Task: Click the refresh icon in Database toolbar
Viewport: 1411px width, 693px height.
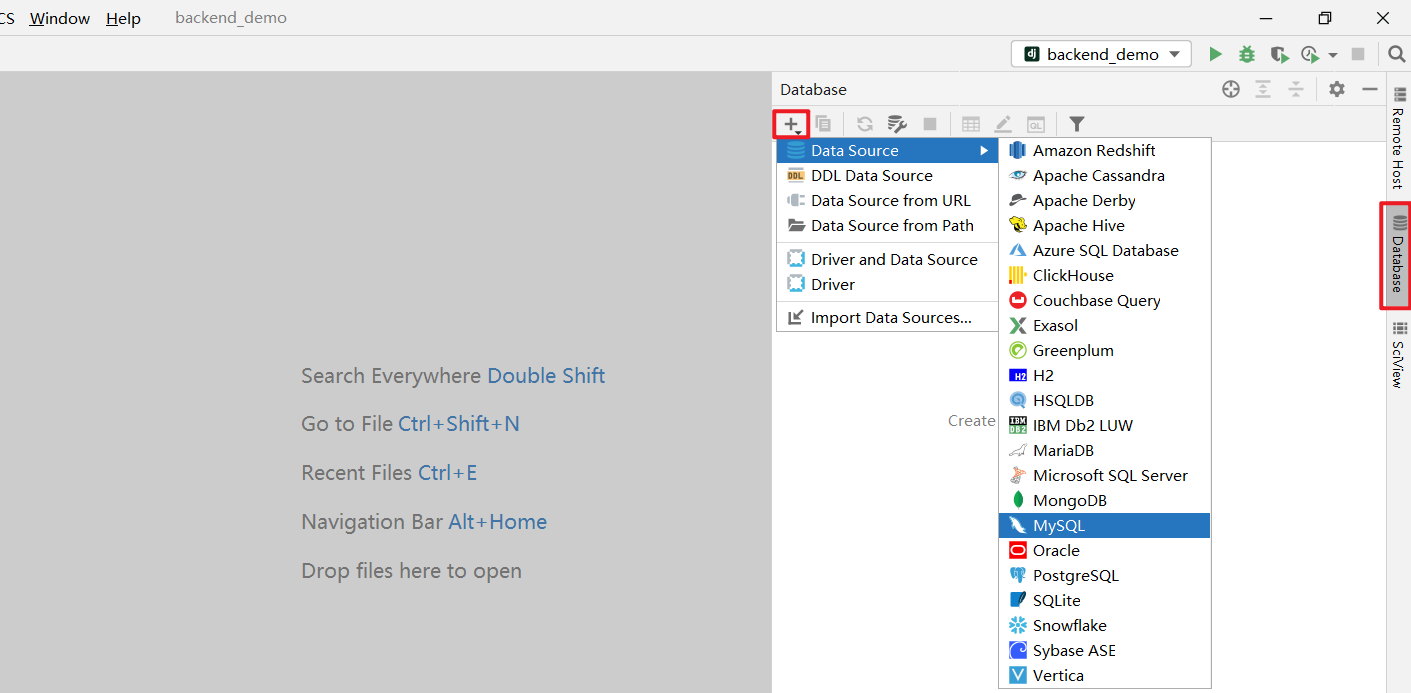Action: pyautogui.click(x=865, y=124)
